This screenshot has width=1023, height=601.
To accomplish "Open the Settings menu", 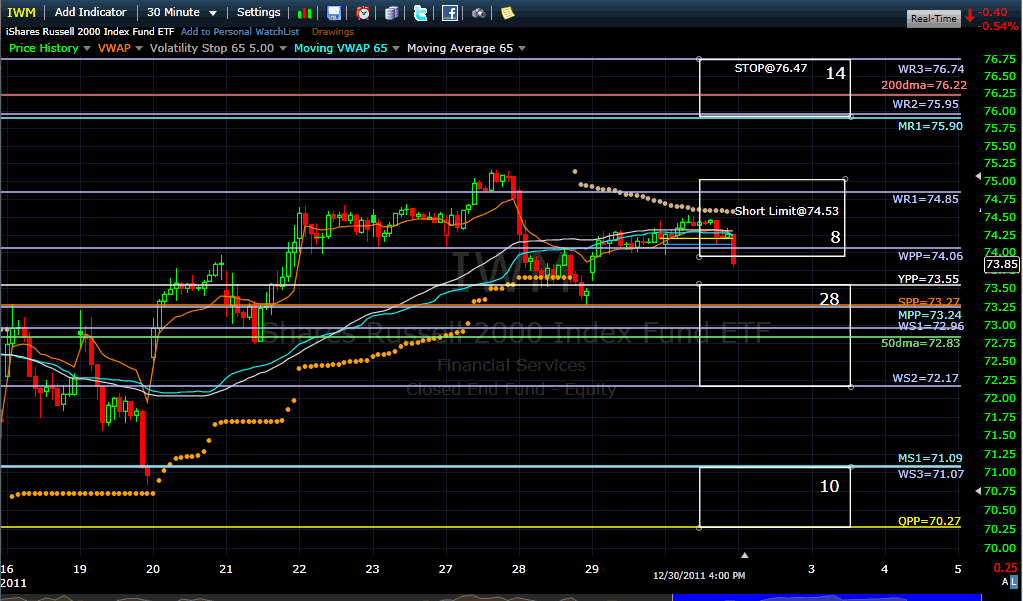I will [x=258, y=12].
